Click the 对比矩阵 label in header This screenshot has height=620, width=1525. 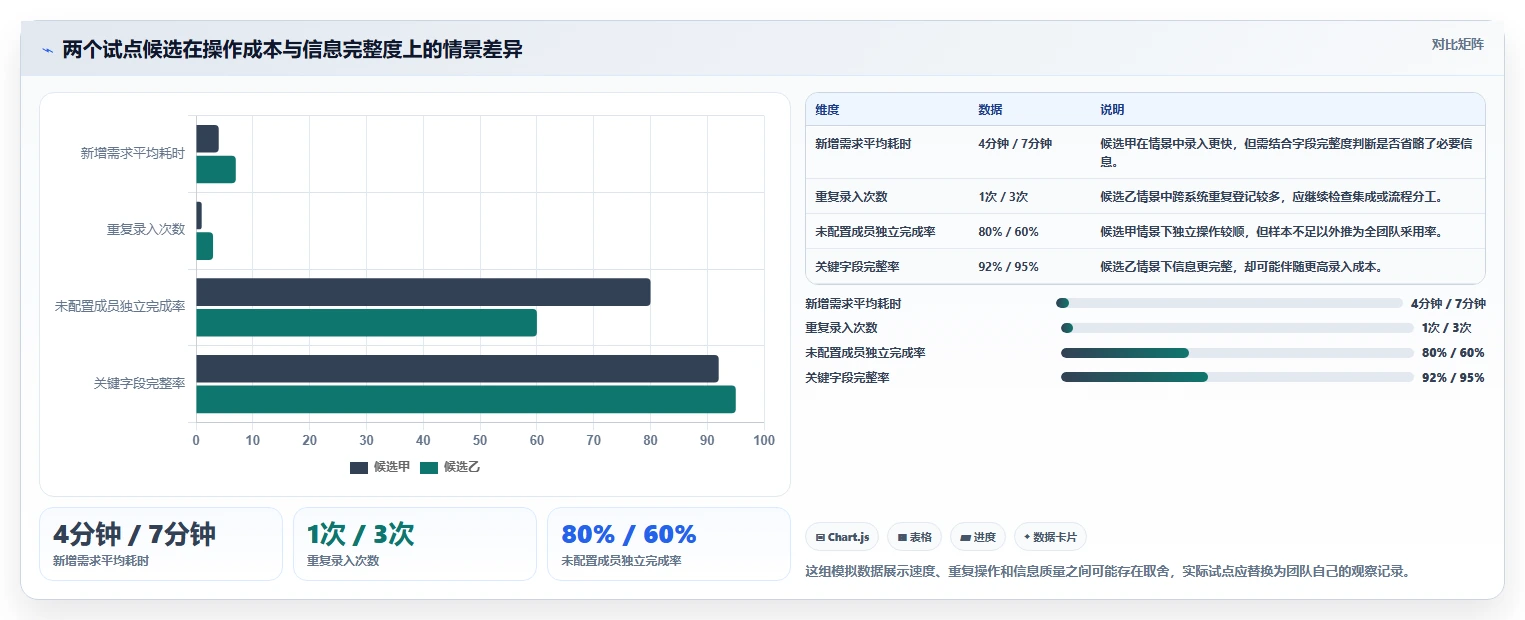(1458, 44)
